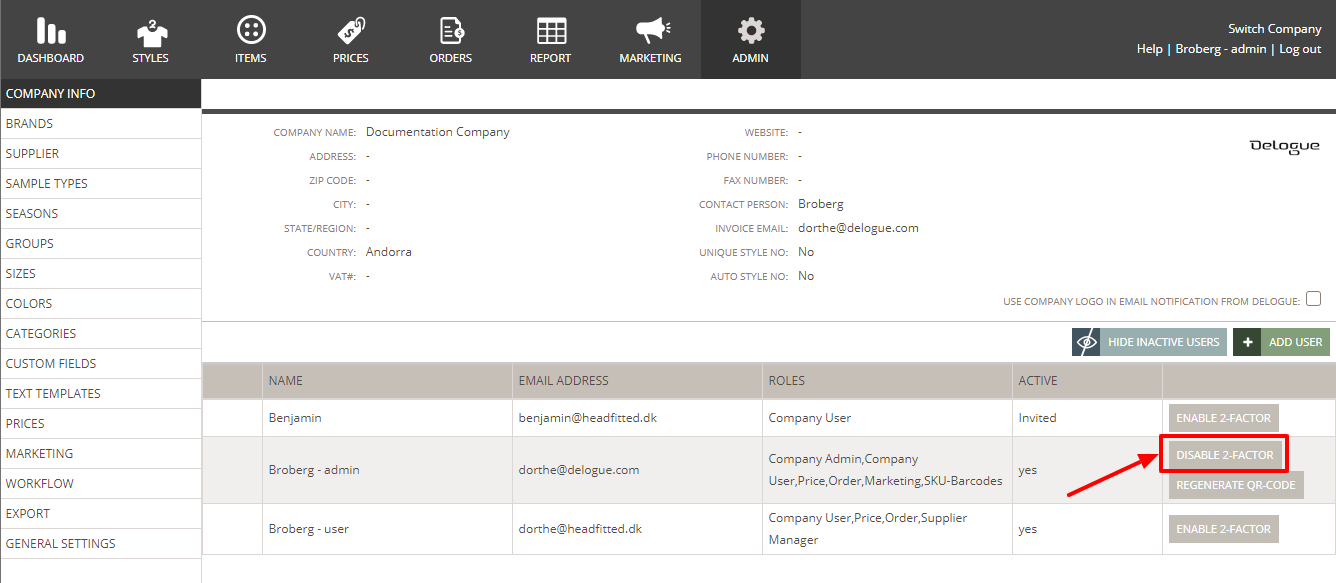Select Brands in the left sidebar
This screenshot has width=1336, height=583.
coord(30,124)
